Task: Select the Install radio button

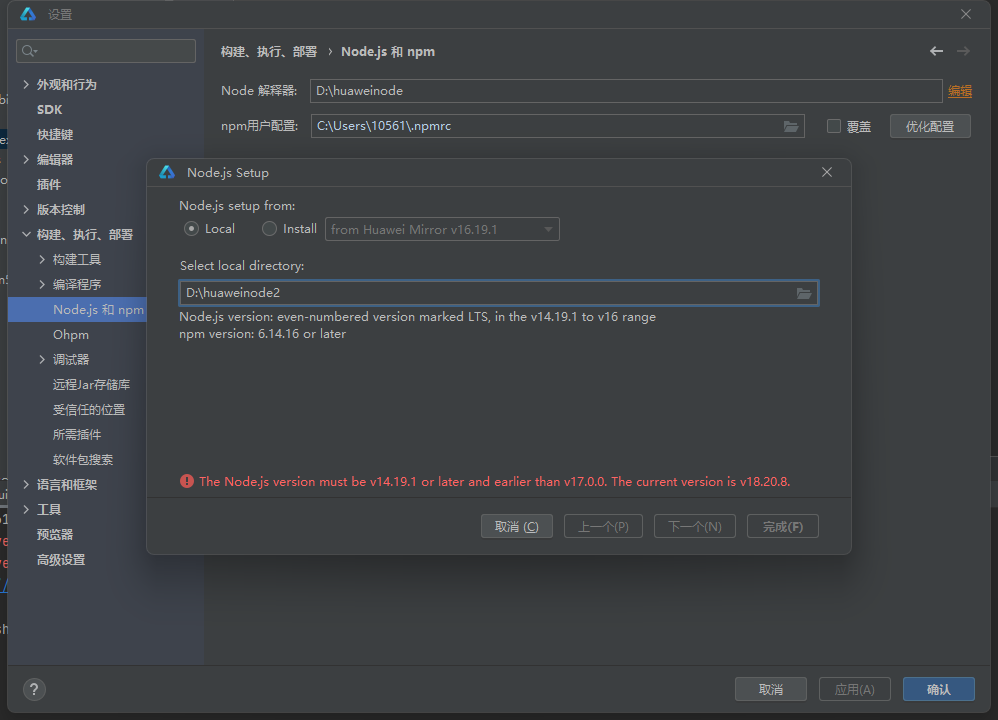Action: [x=269, y=229]
